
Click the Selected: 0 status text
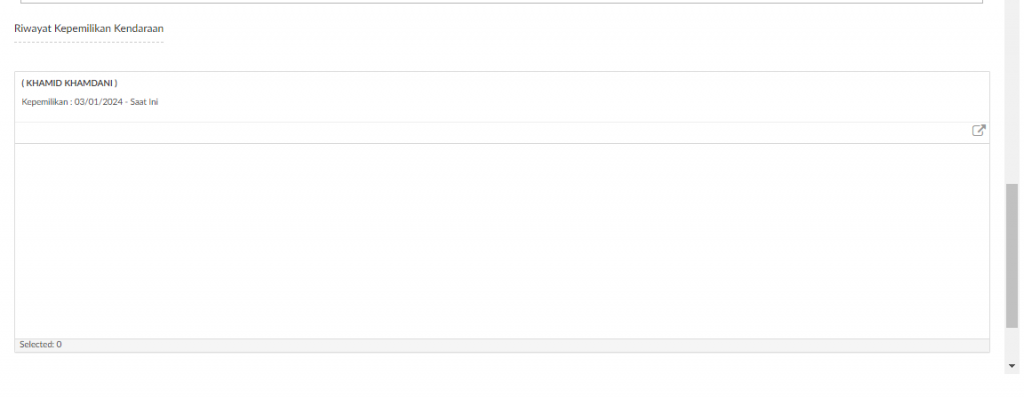(x=40, y=344)
